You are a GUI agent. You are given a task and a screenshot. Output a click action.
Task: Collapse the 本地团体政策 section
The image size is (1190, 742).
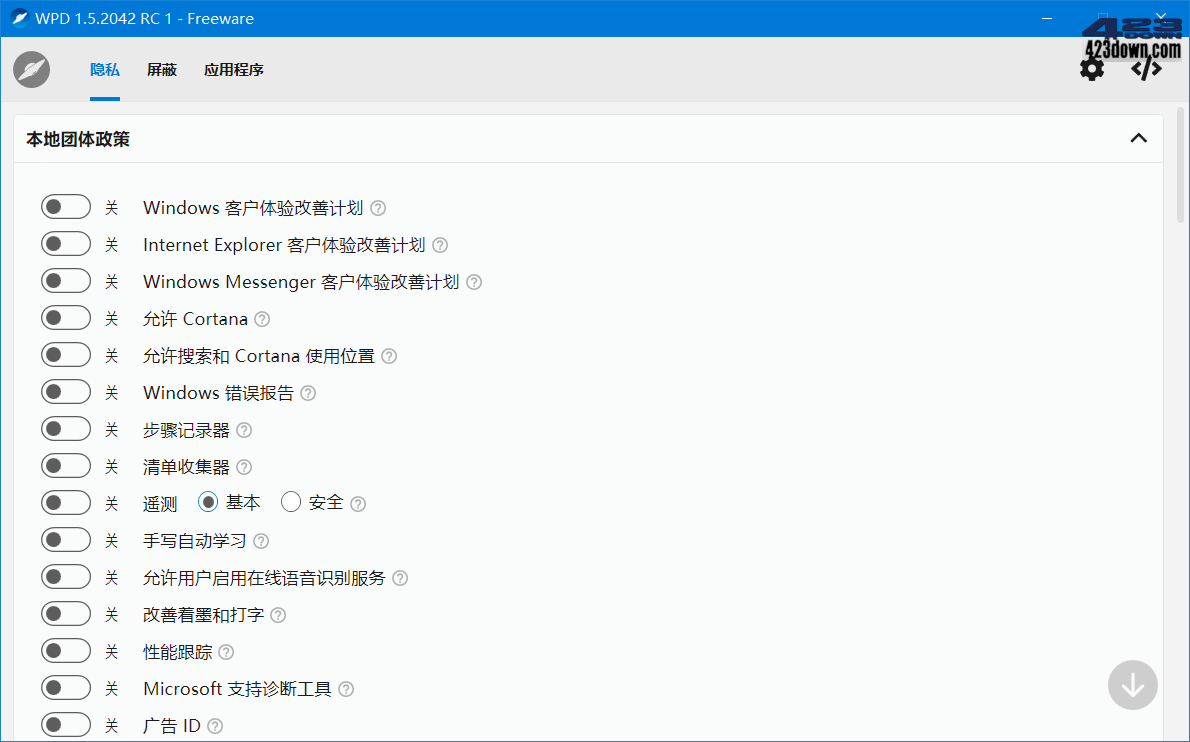pos(1138,138)
